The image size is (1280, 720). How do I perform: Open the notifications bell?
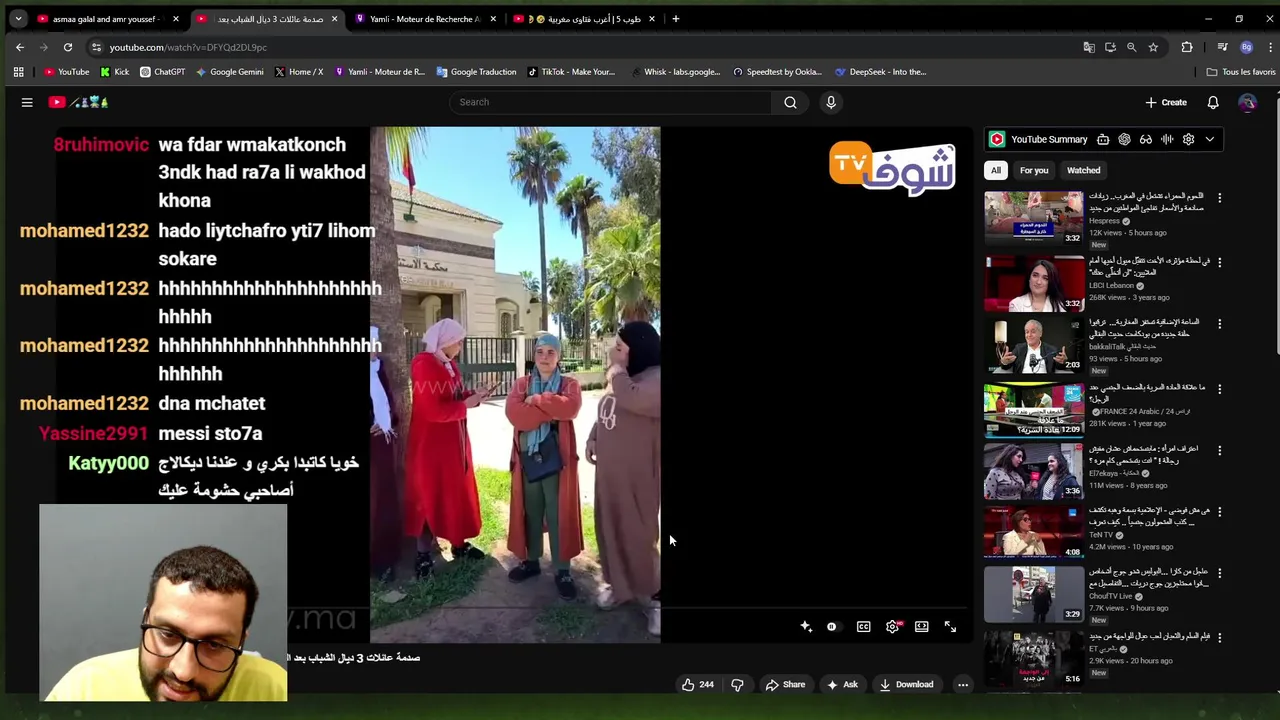tap(1212, 102)
